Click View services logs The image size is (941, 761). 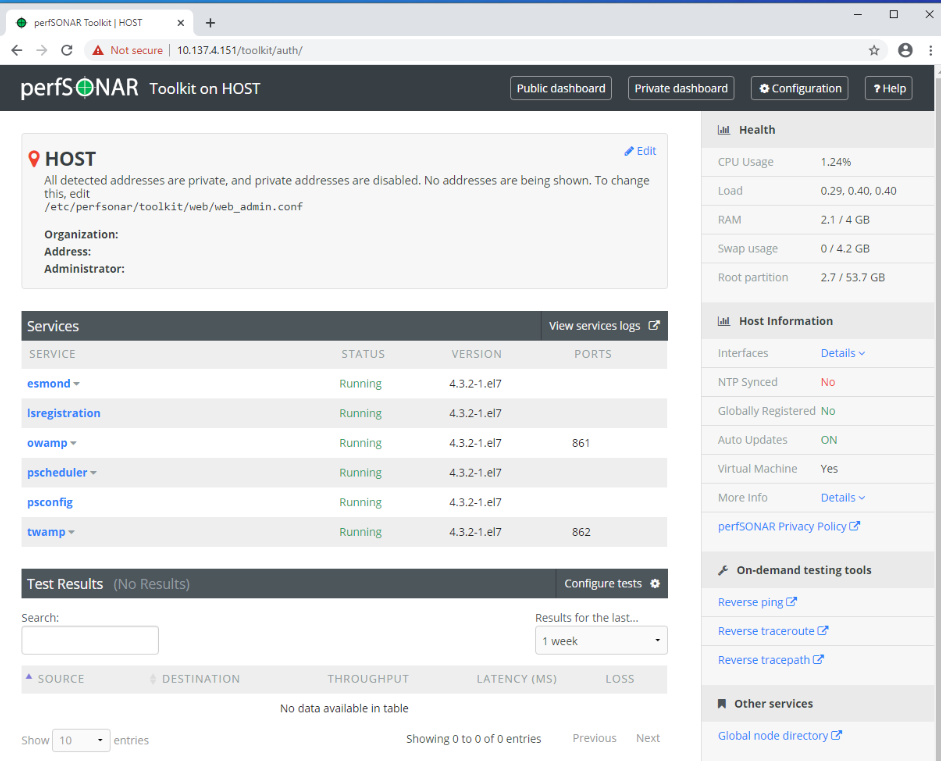coord(604,326)
